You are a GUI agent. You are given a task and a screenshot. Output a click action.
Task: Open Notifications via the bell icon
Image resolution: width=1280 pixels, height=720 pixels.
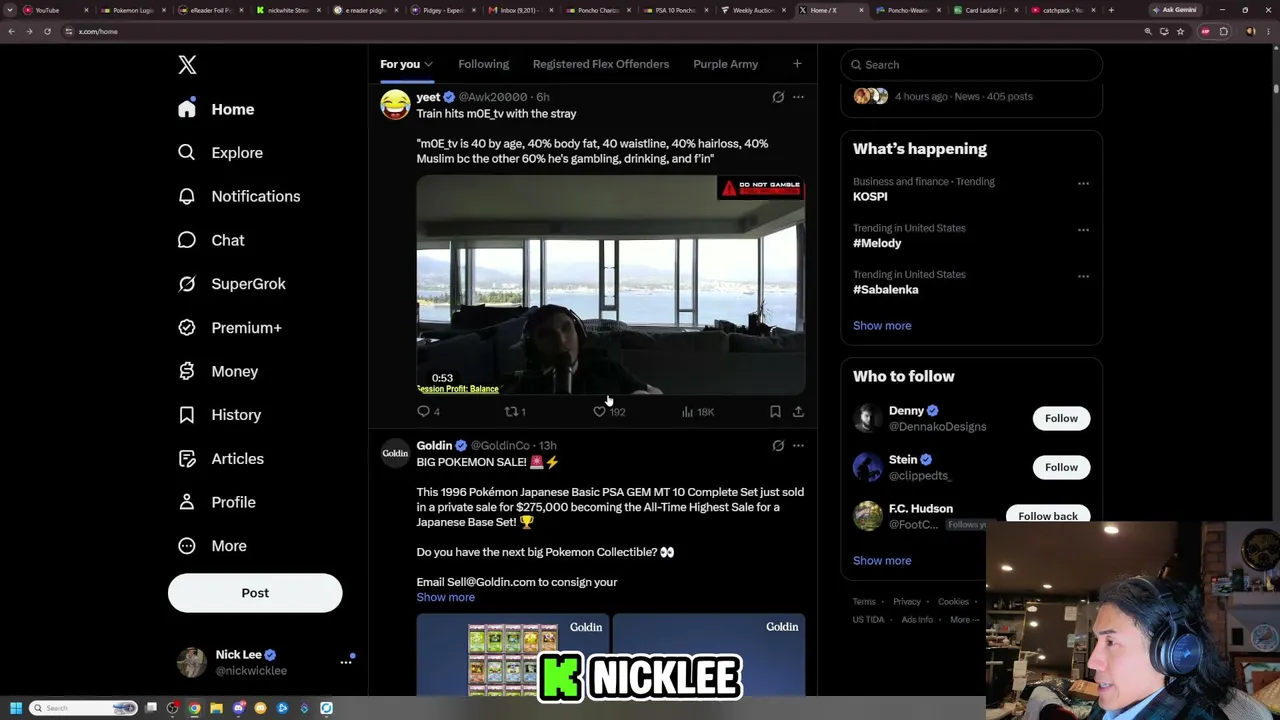[x=187, y=196]
